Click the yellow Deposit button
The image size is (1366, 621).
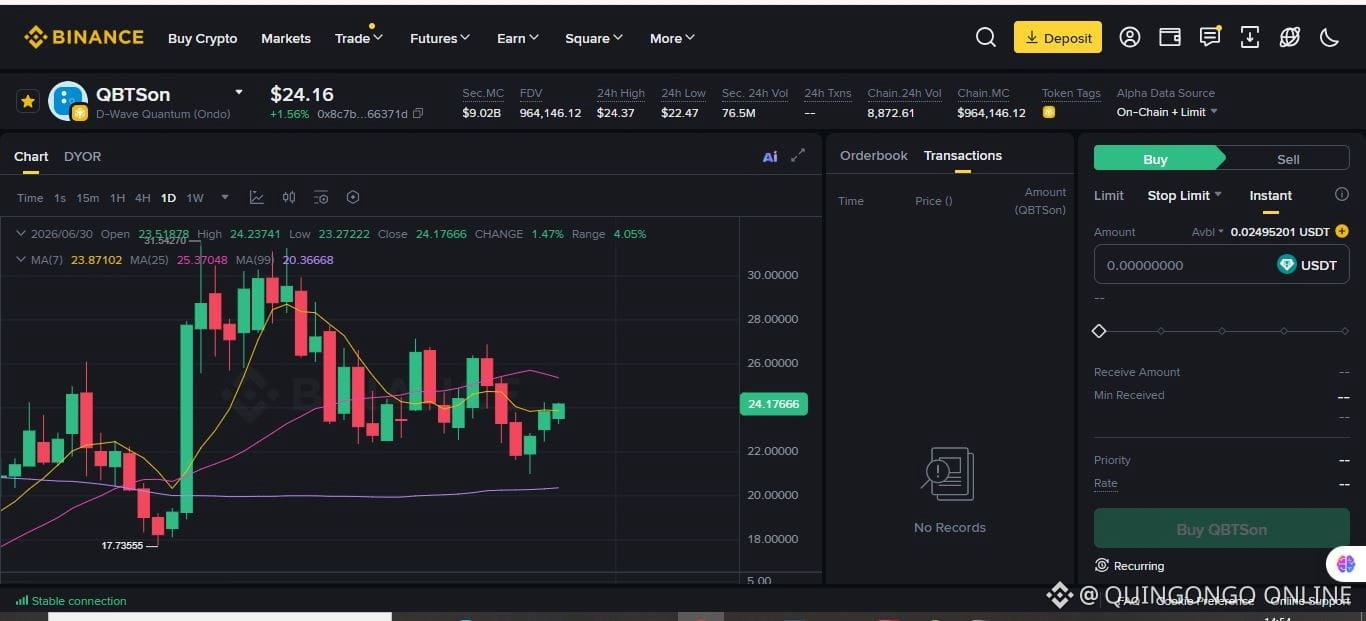[1058, 38]
